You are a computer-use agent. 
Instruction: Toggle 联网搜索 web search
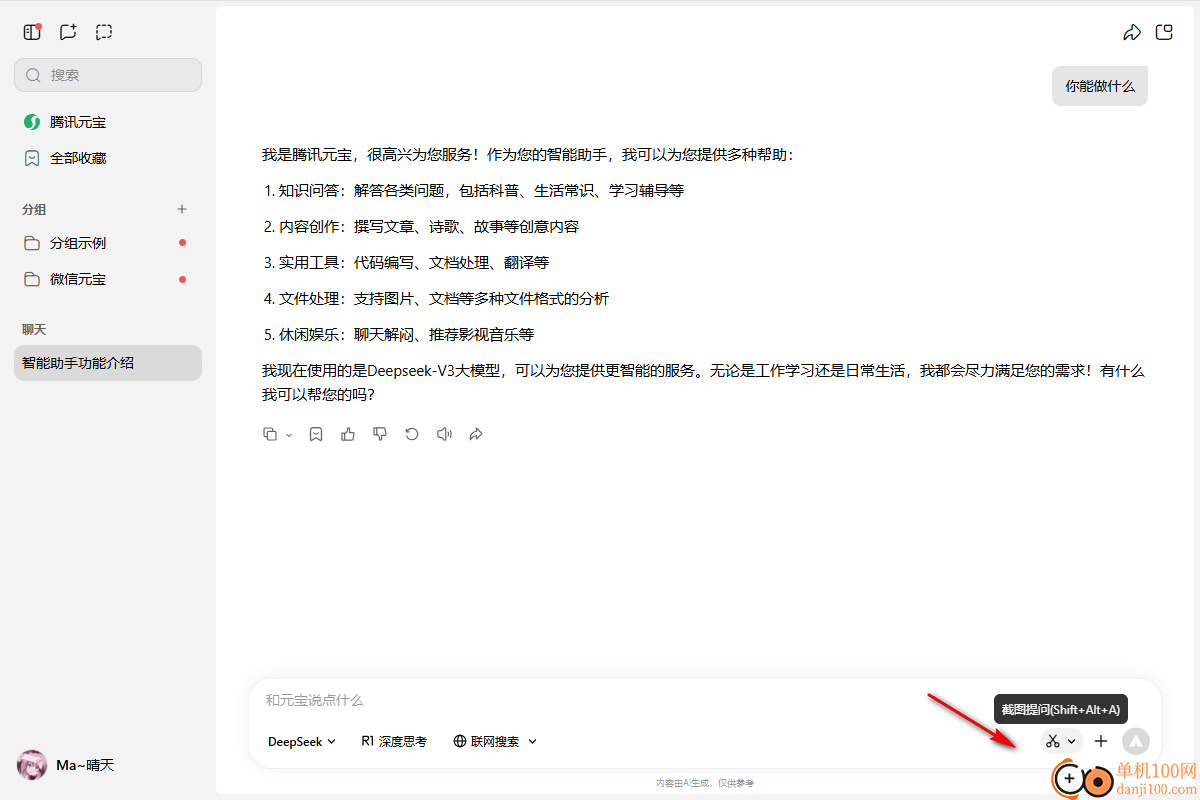[x=486, y=741]
